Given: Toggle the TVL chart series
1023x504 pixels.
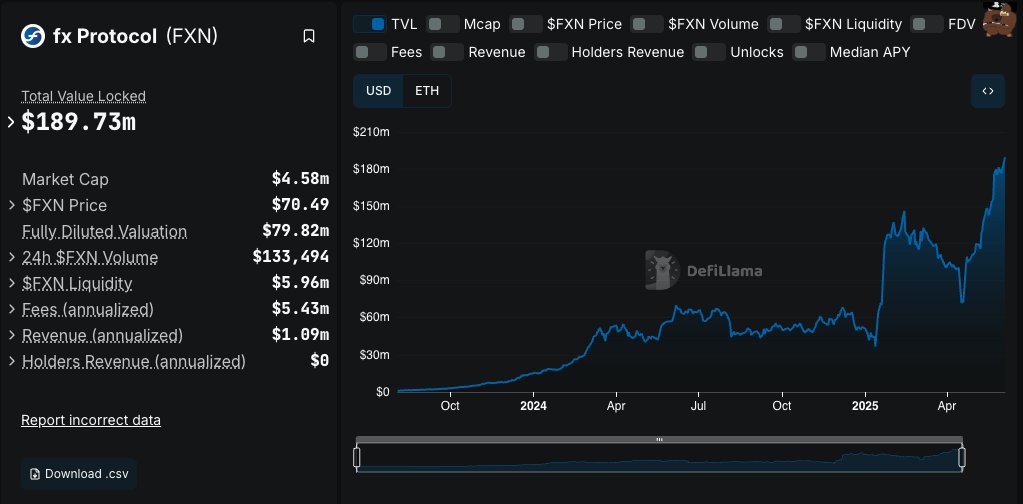Looking at the screenshot, I should coord(370,25).
